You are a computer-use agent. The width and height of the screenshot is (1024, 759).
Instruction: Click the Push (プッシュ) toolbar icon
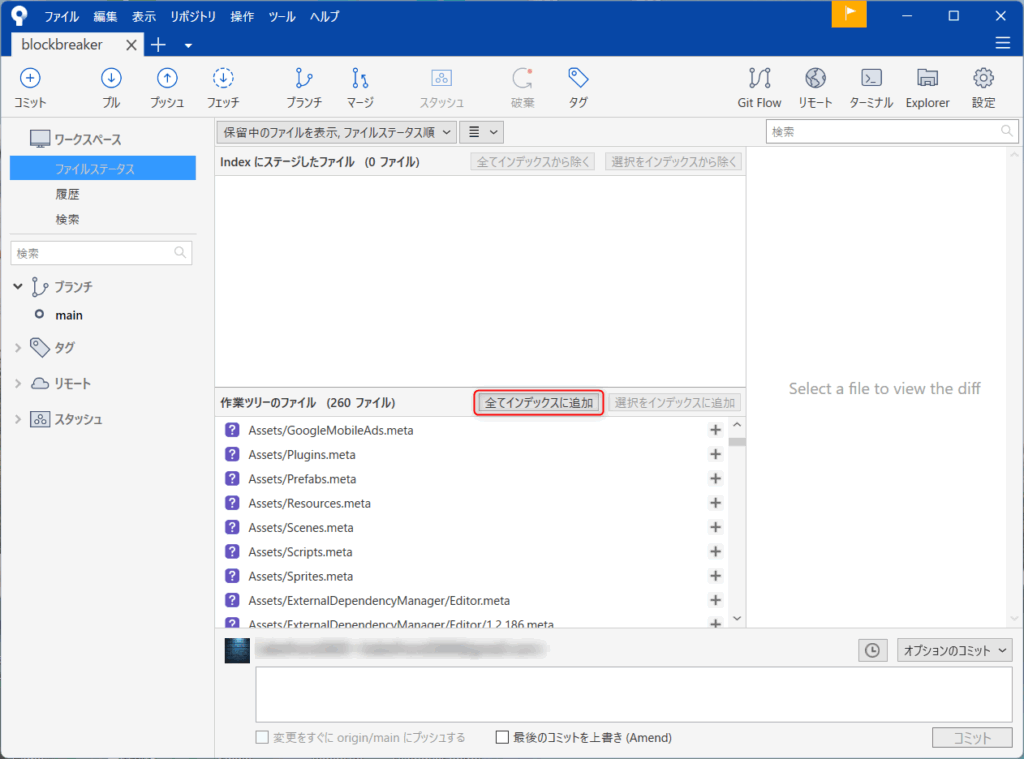coord(167,87)
